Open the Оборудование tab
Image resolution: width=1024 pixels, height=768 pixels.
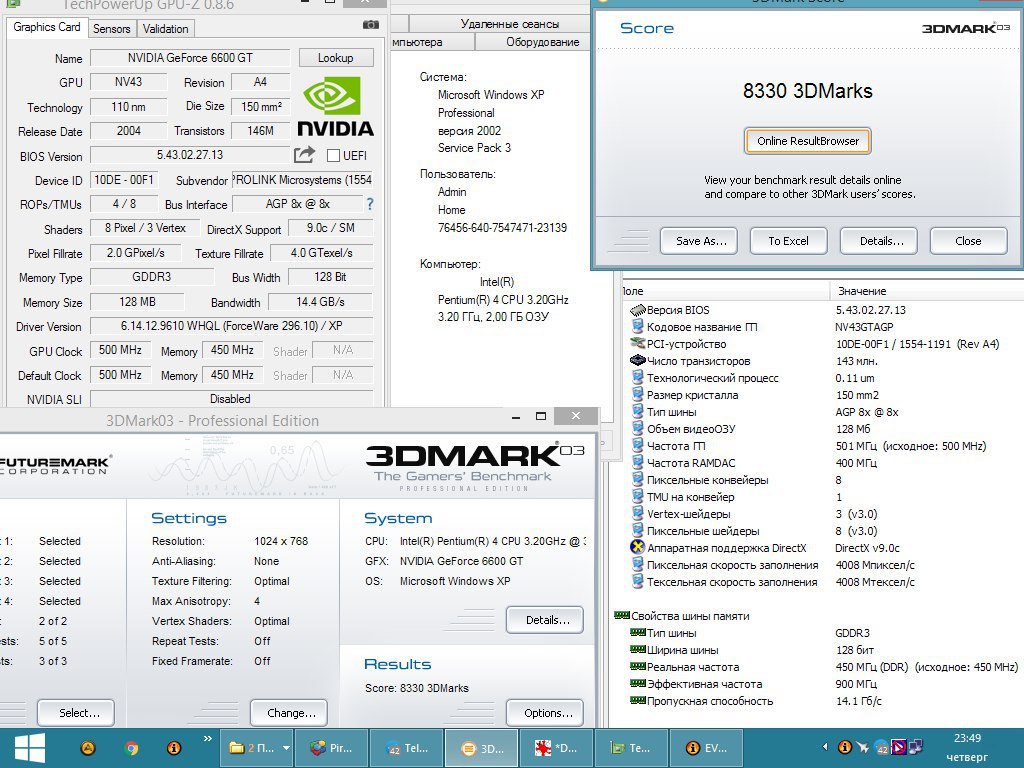(x=542, y=42)
